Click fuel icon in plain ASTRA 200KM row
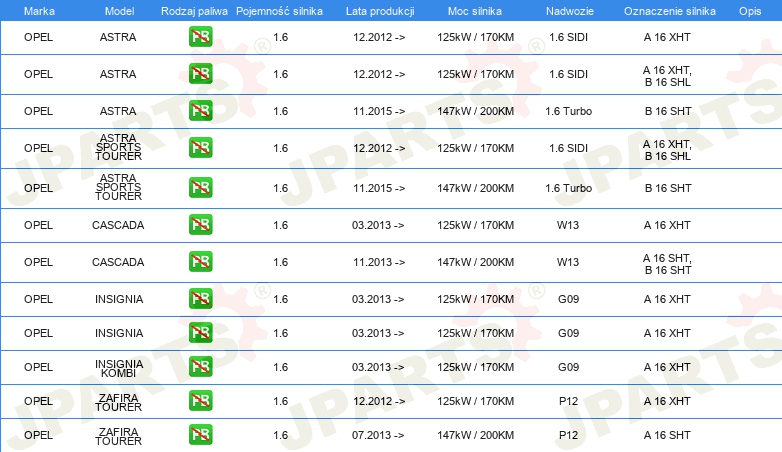The height and width of the screenshot is (452, 782). tap(200, 111)
